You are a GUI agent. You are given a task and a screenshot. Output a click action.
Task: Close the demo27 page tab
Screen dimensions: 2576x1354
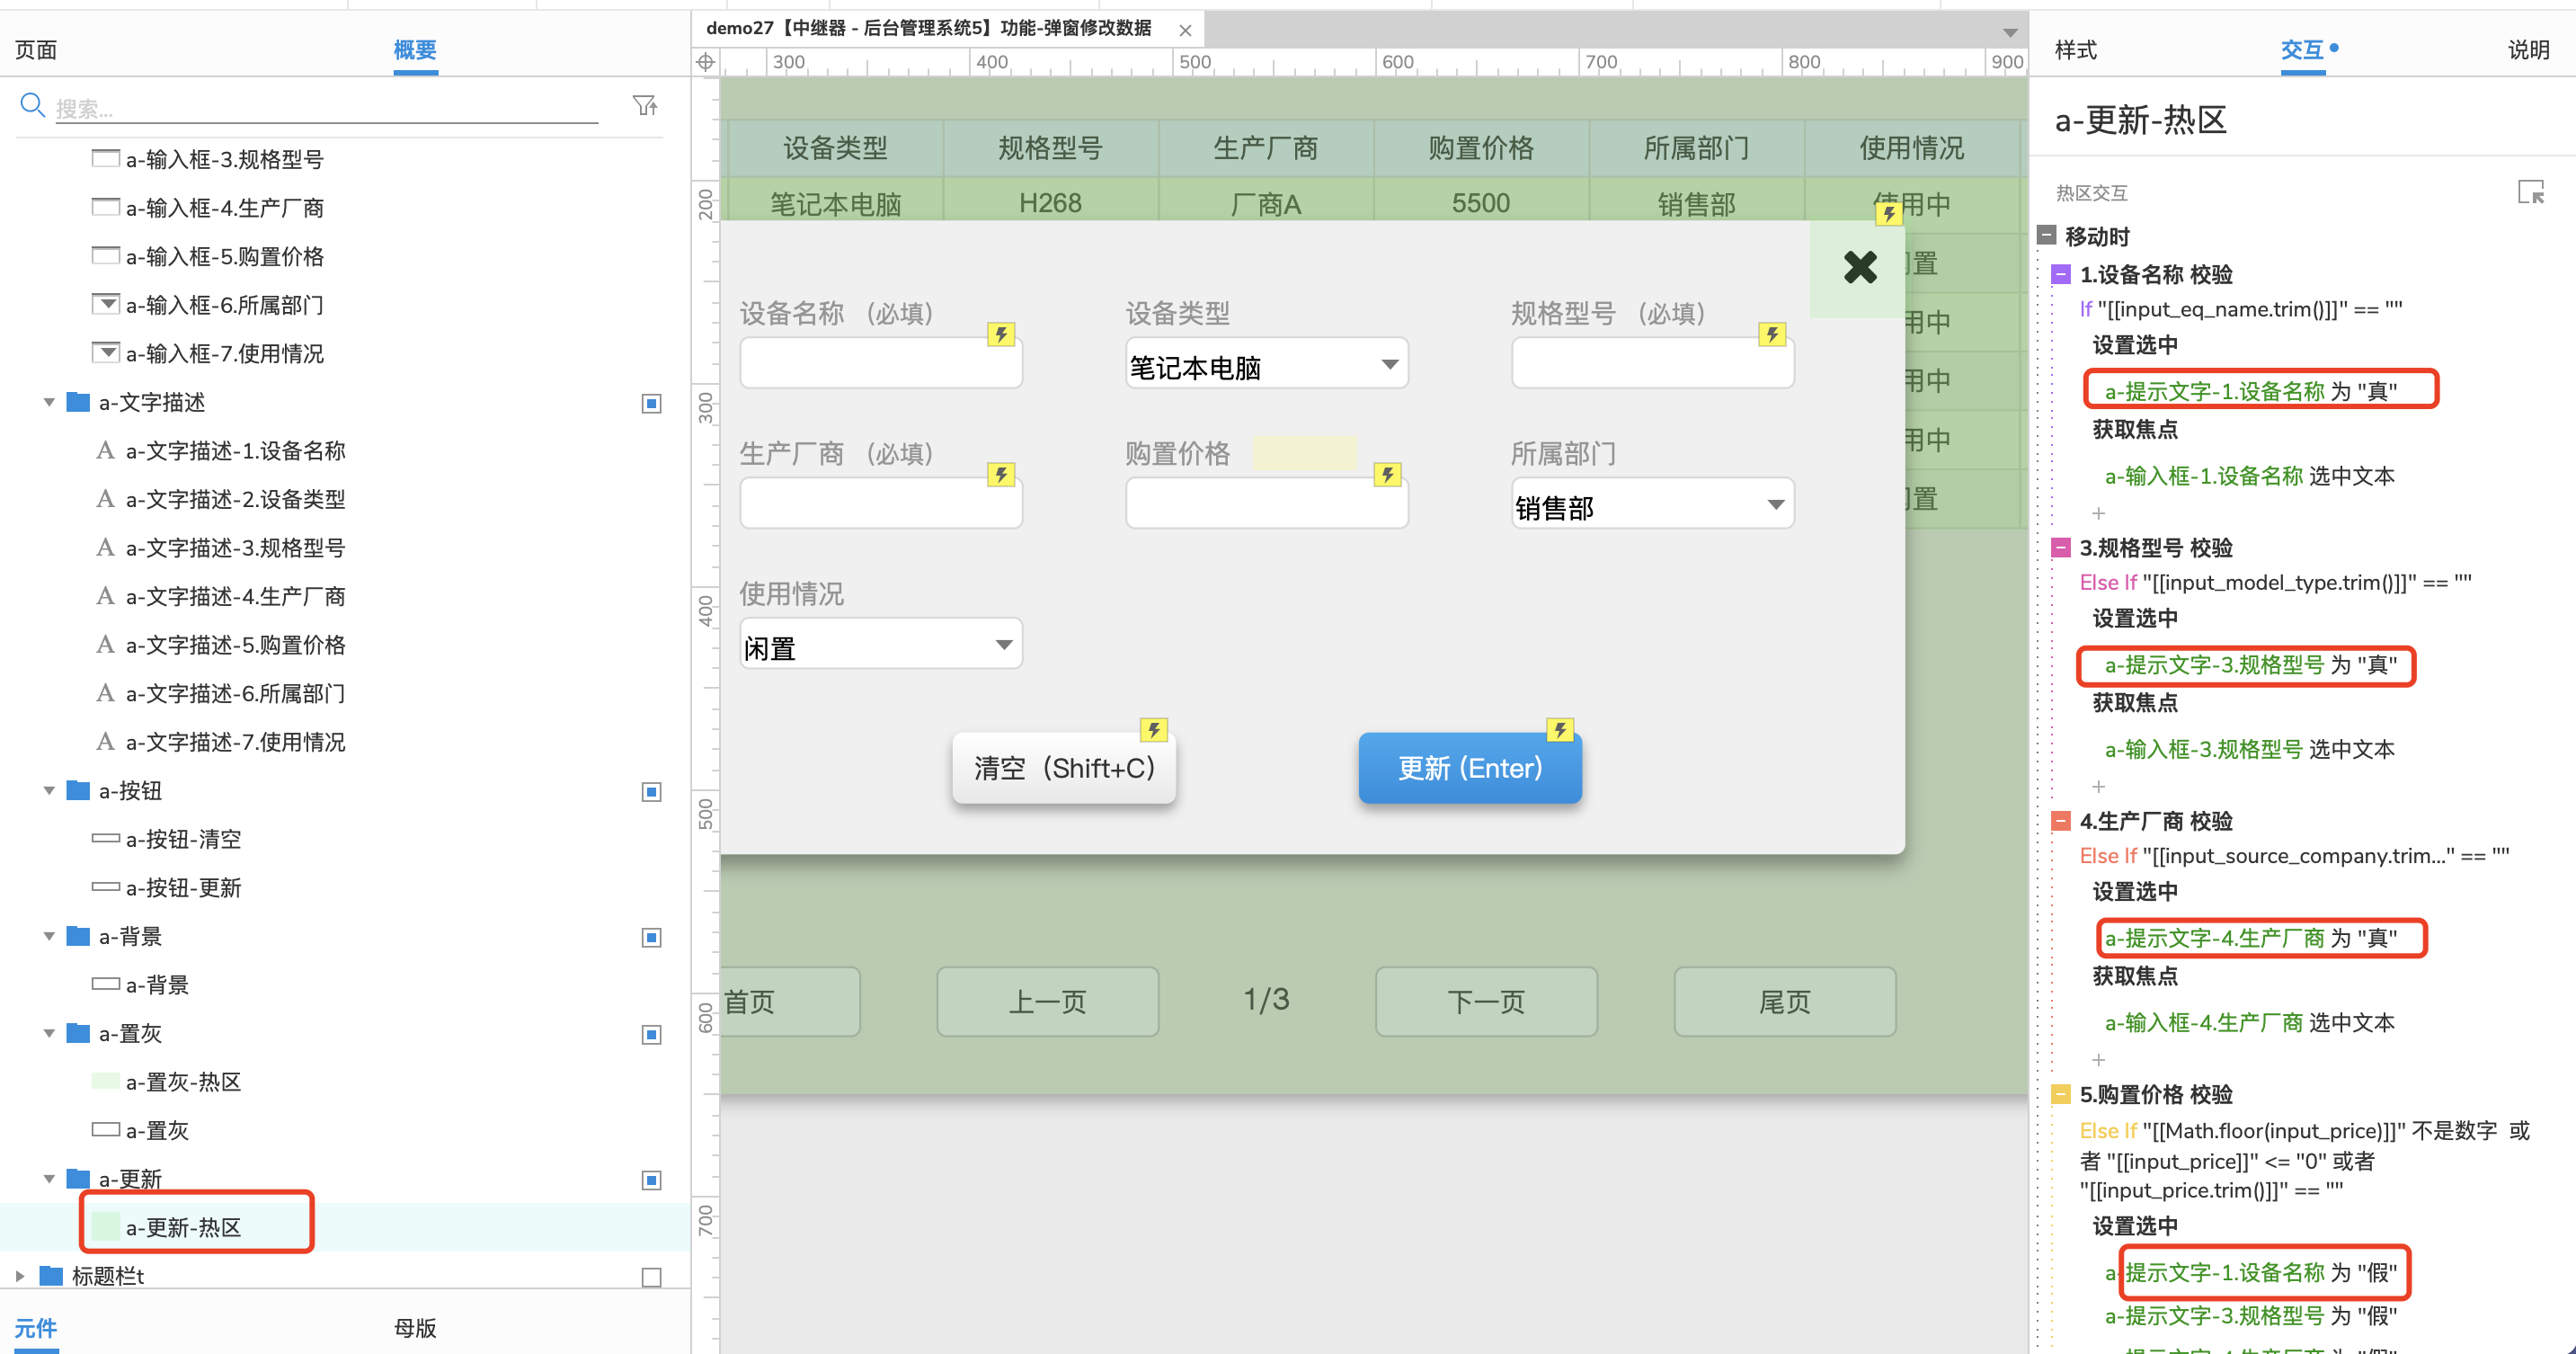click(x=1185, y=30)
